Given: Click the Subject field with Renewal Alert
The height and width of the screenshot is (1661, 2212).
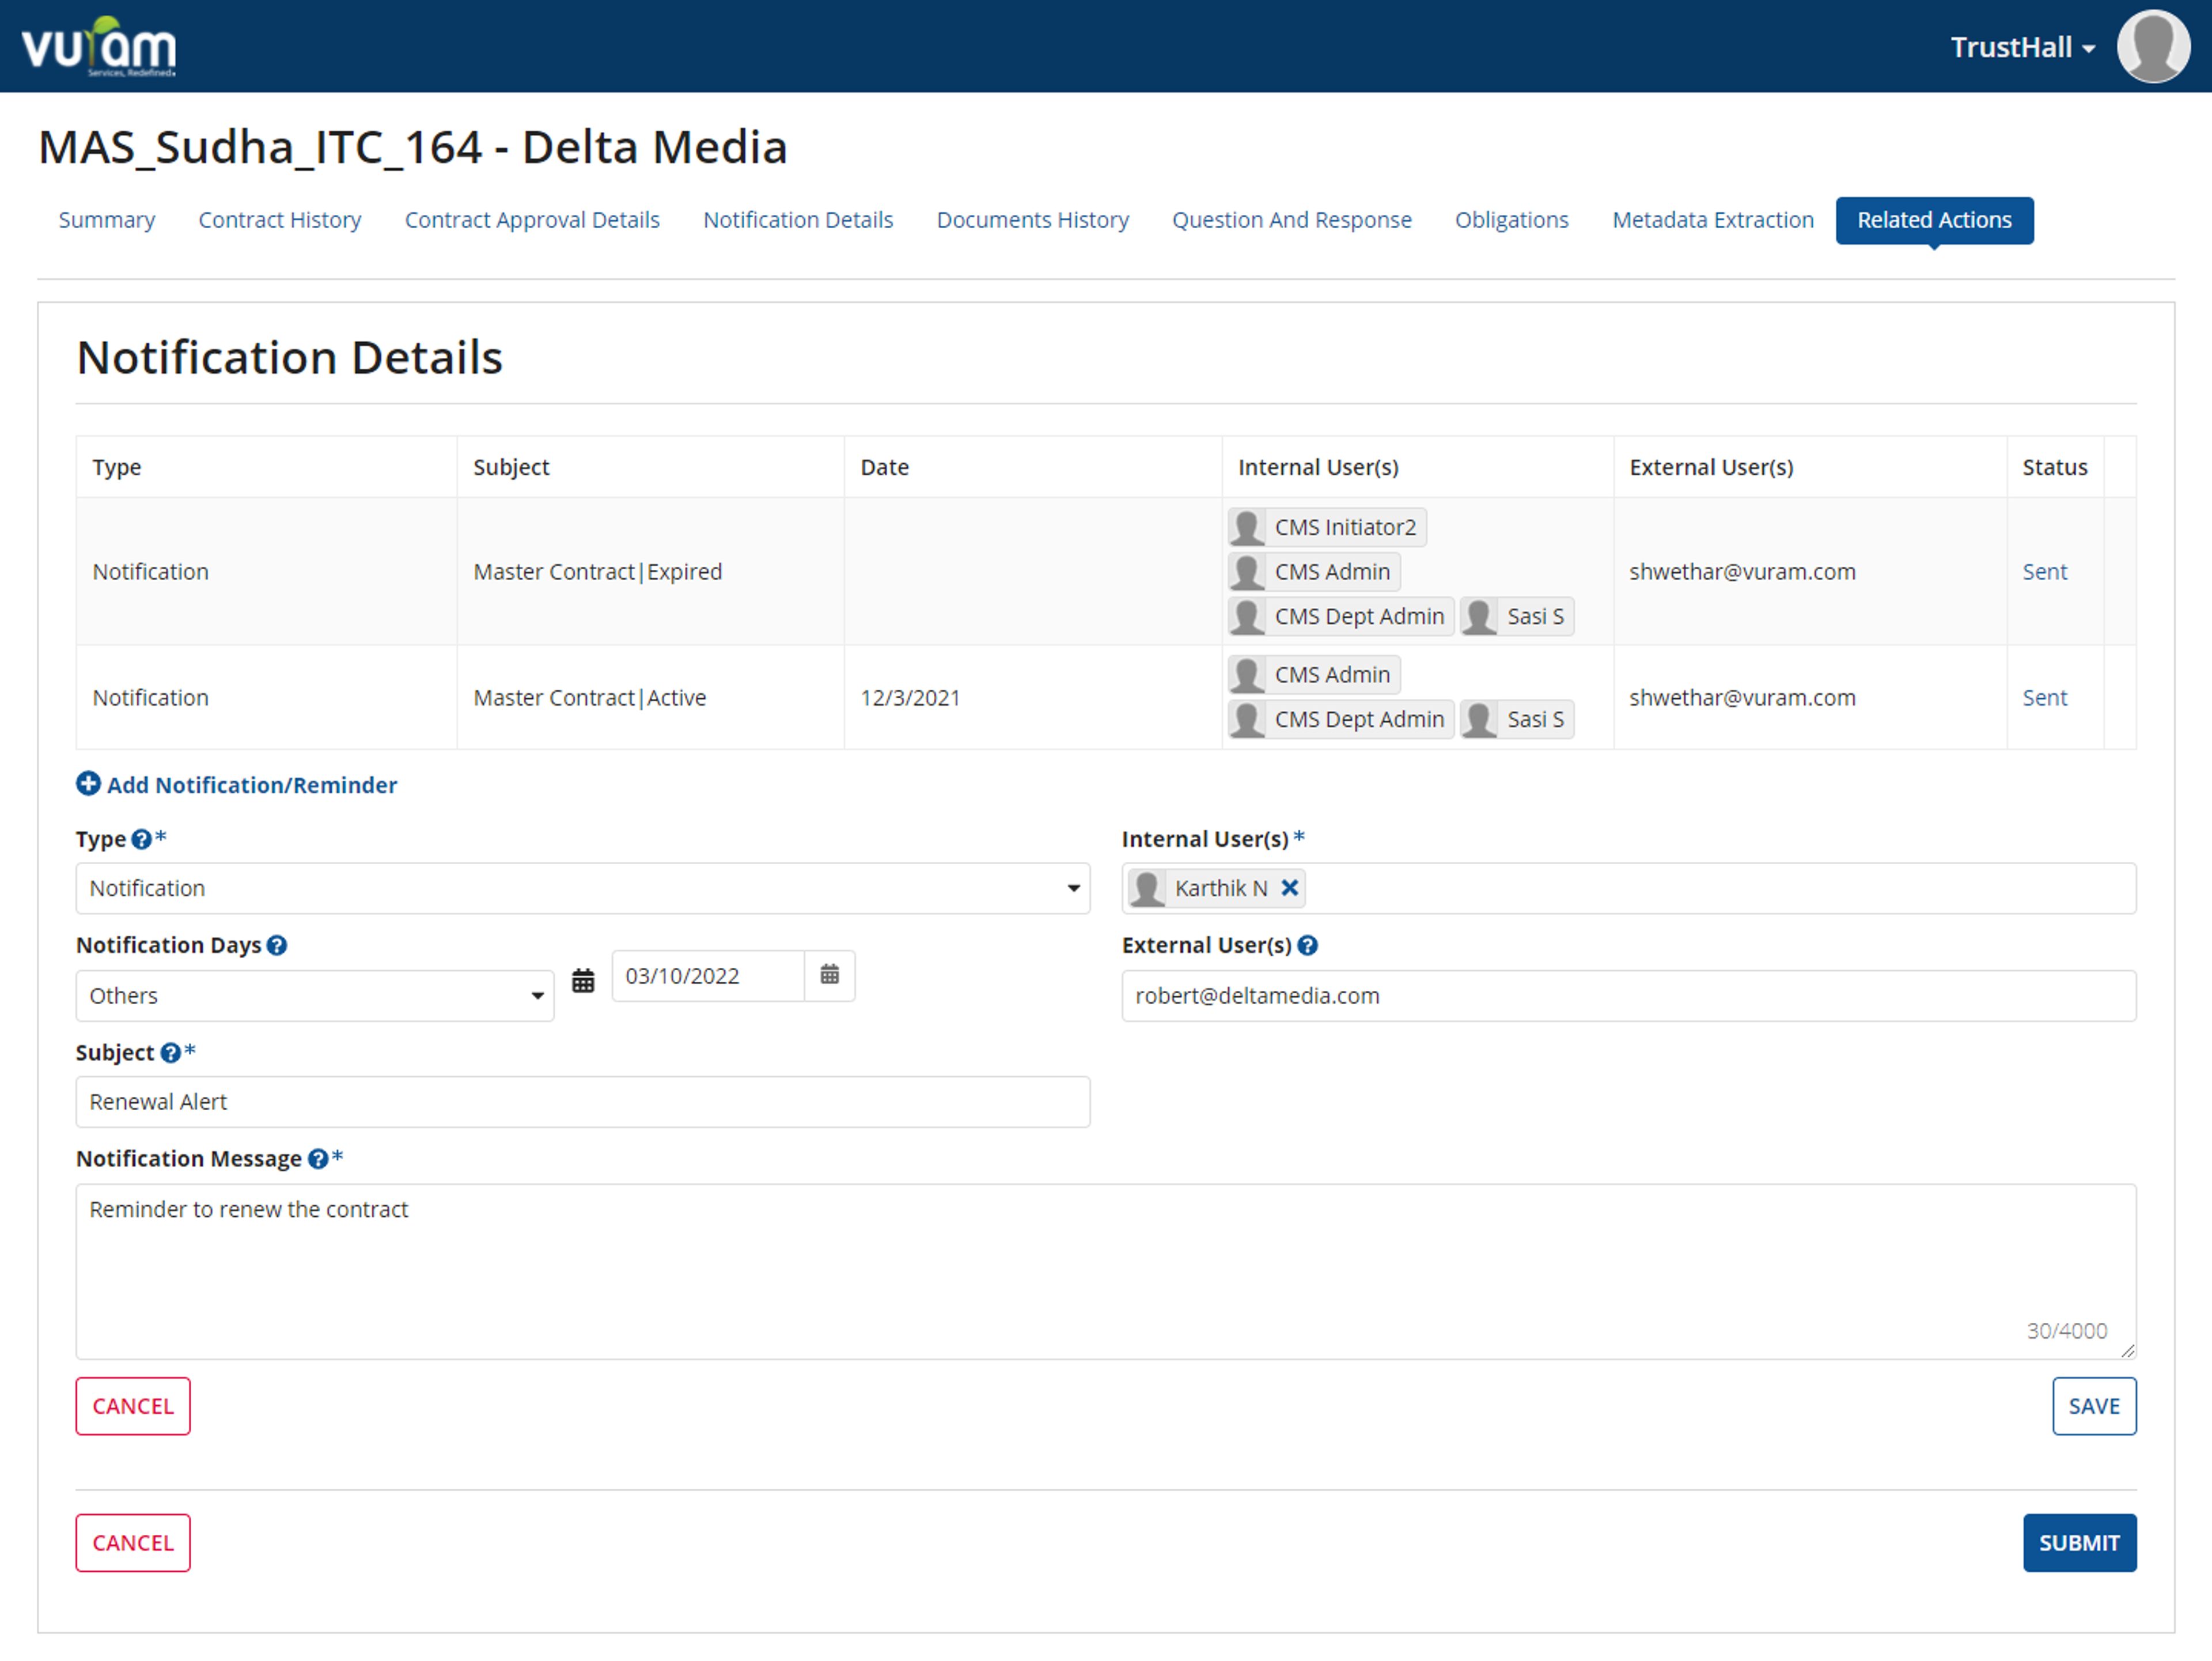Looking at the screenshot, I should 583,1101.
